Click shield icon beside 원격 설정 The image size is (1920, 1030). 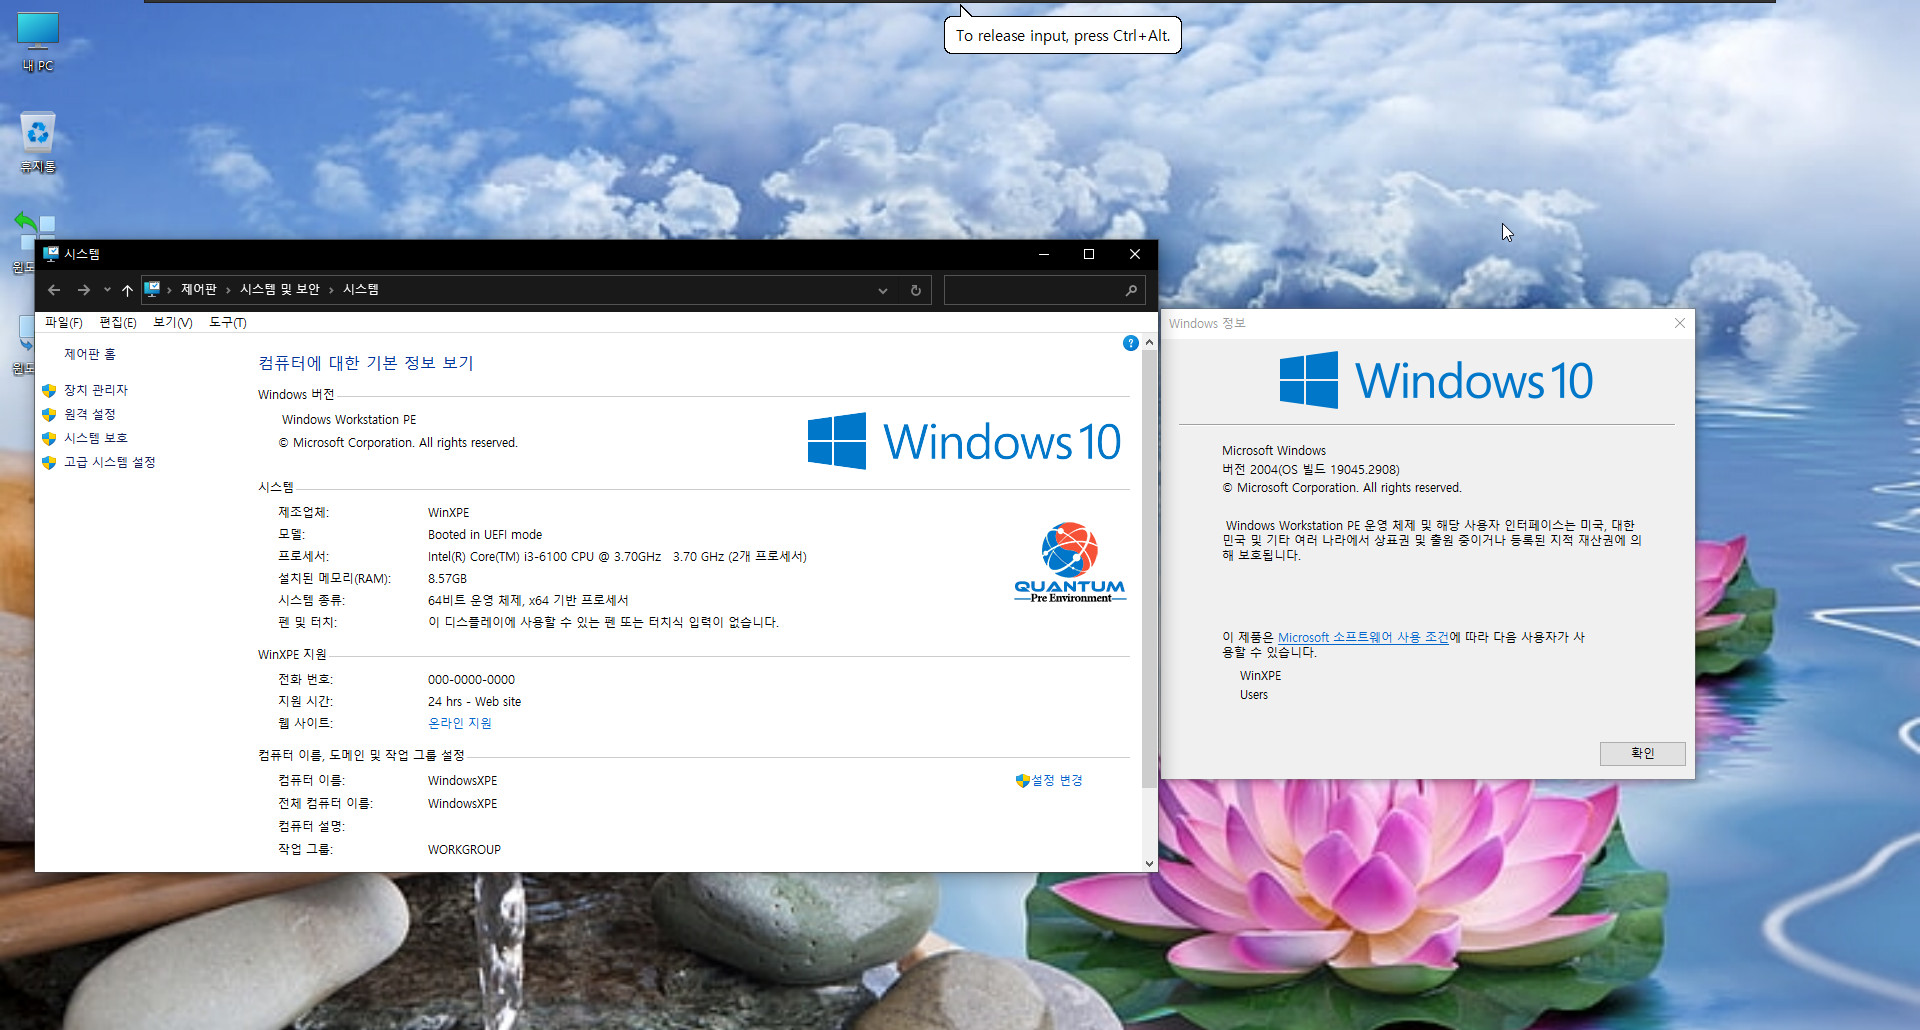[x=49, y=414]
